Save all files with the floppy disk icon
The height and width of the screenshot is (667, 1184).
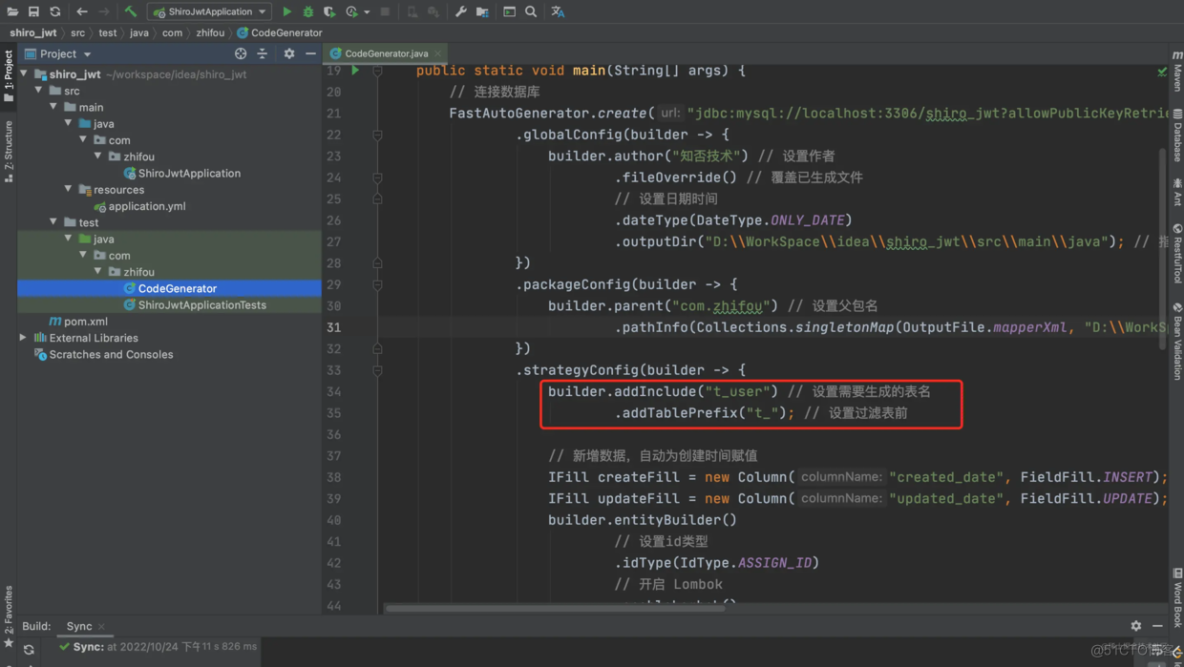coord(35,10)
